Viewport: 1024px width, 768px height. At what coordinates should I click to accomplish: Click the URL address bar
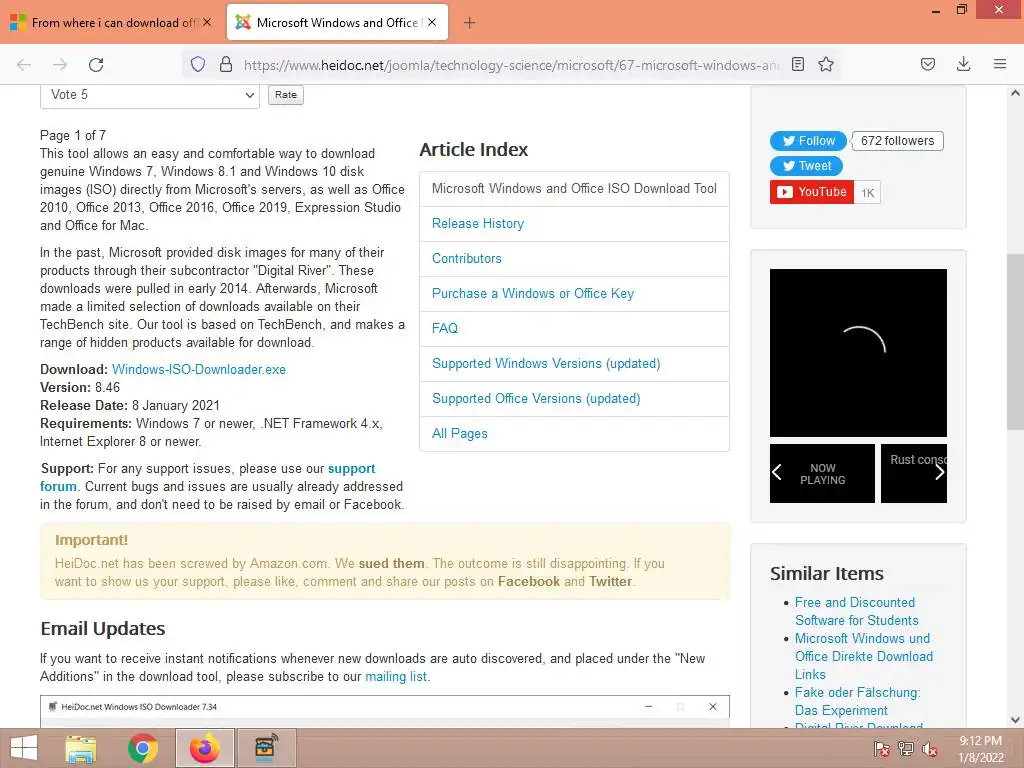tap(511, 65)
